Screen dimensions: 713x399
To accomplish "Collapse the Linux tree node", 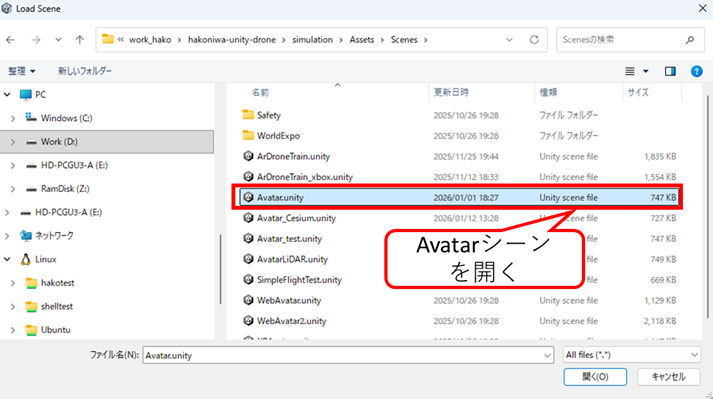I will (7, 259).
